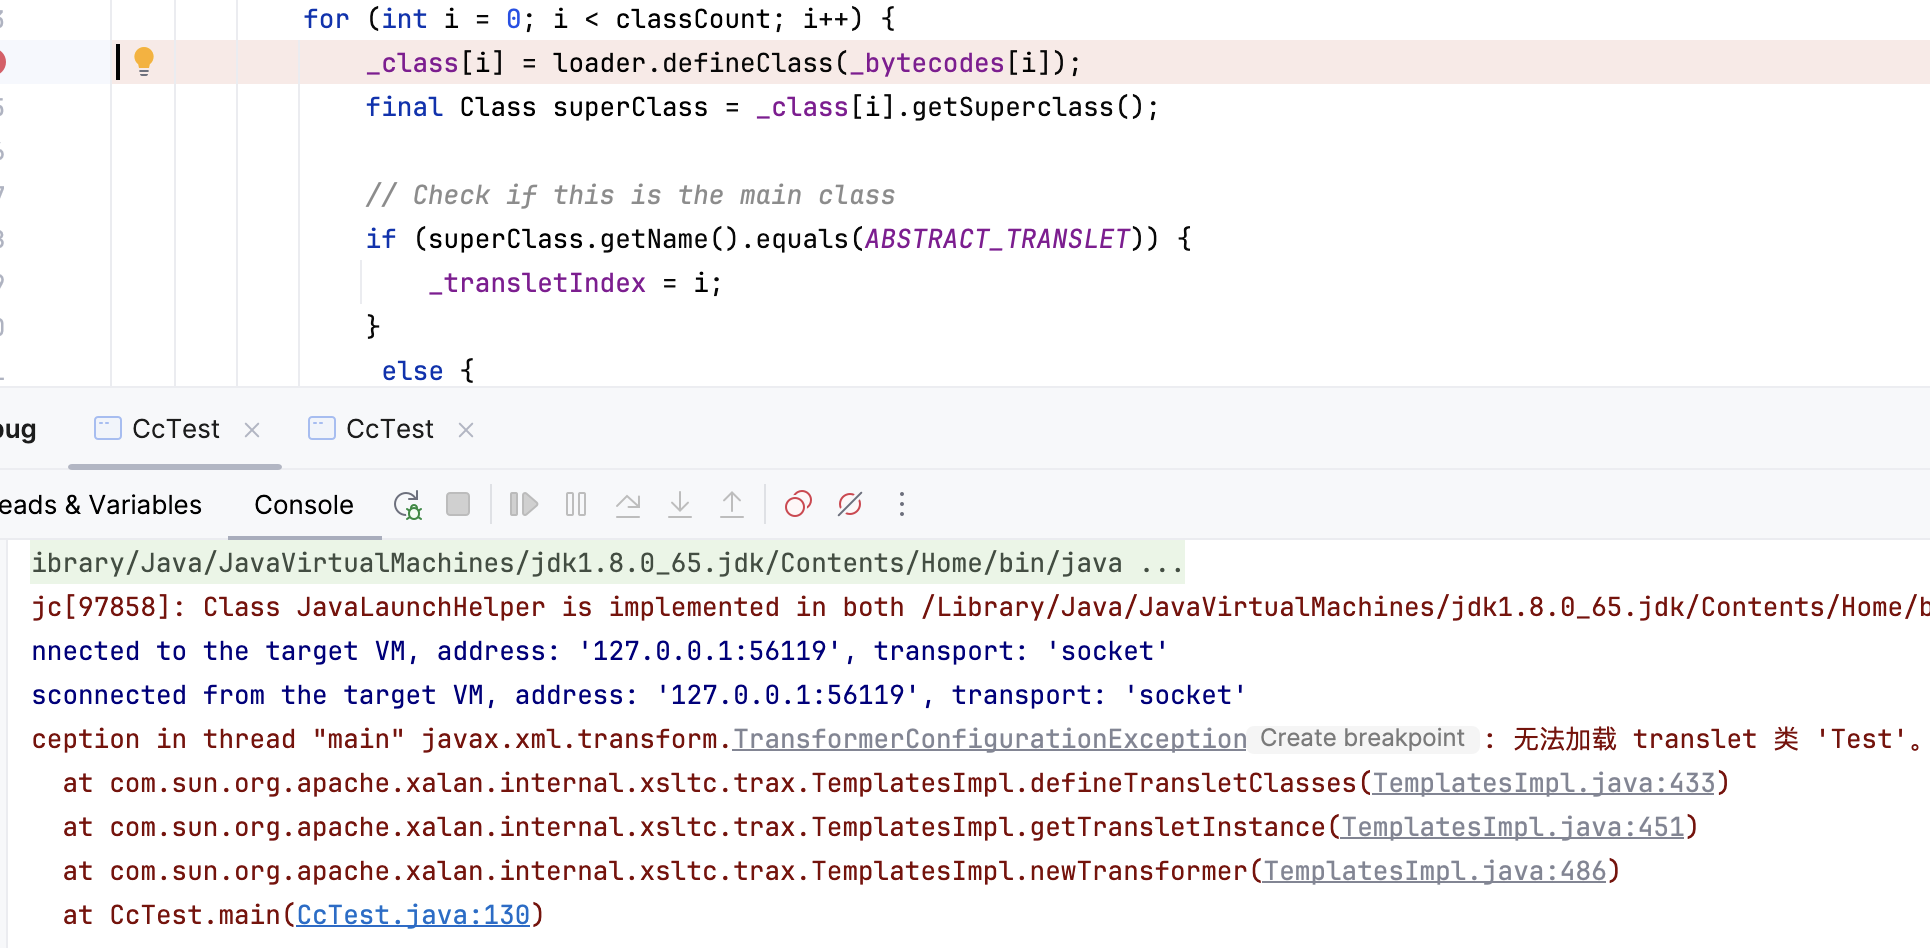Pause the program
Viewport: 1930px width, 948px height.
pyautogui.click(x=576, y=504)
